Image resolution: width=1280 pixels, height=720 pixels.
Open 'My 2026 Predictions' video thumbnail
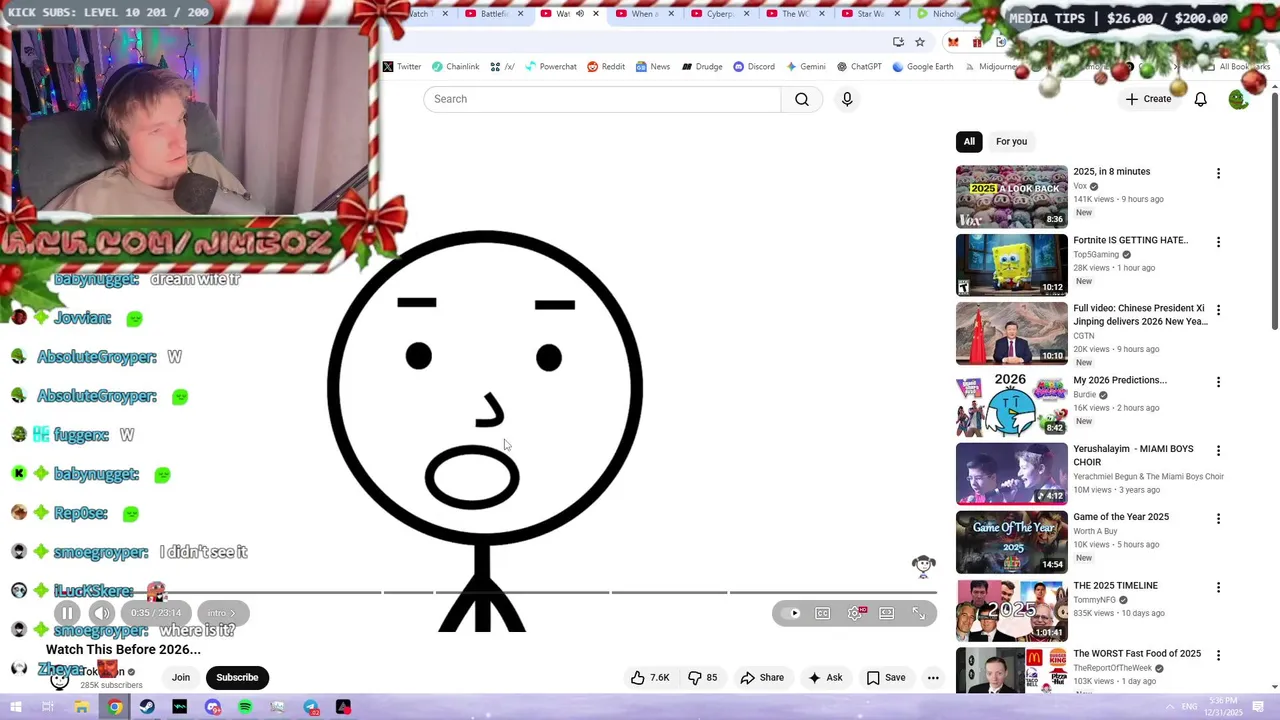coord(1011,404)
